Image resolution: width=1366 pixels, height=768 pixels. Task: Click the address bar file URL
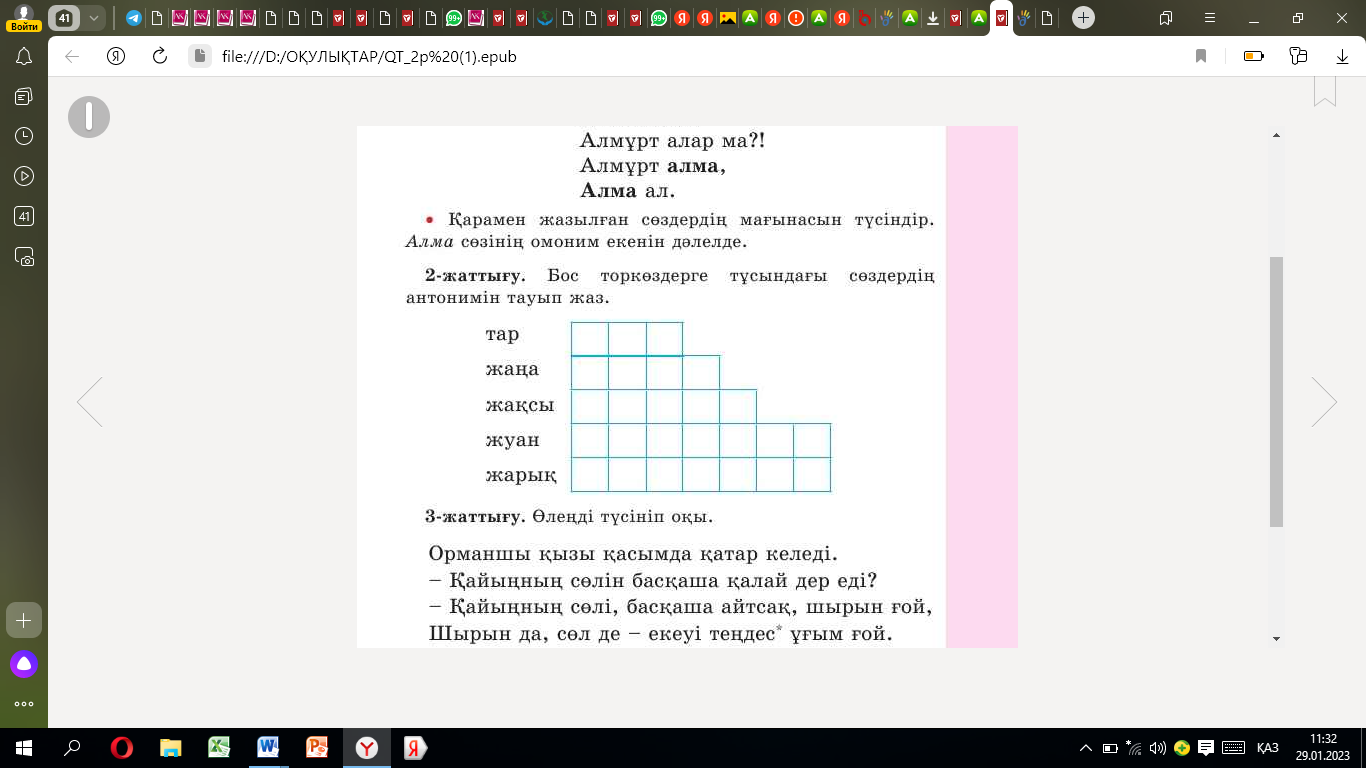[x=369, y=57]
